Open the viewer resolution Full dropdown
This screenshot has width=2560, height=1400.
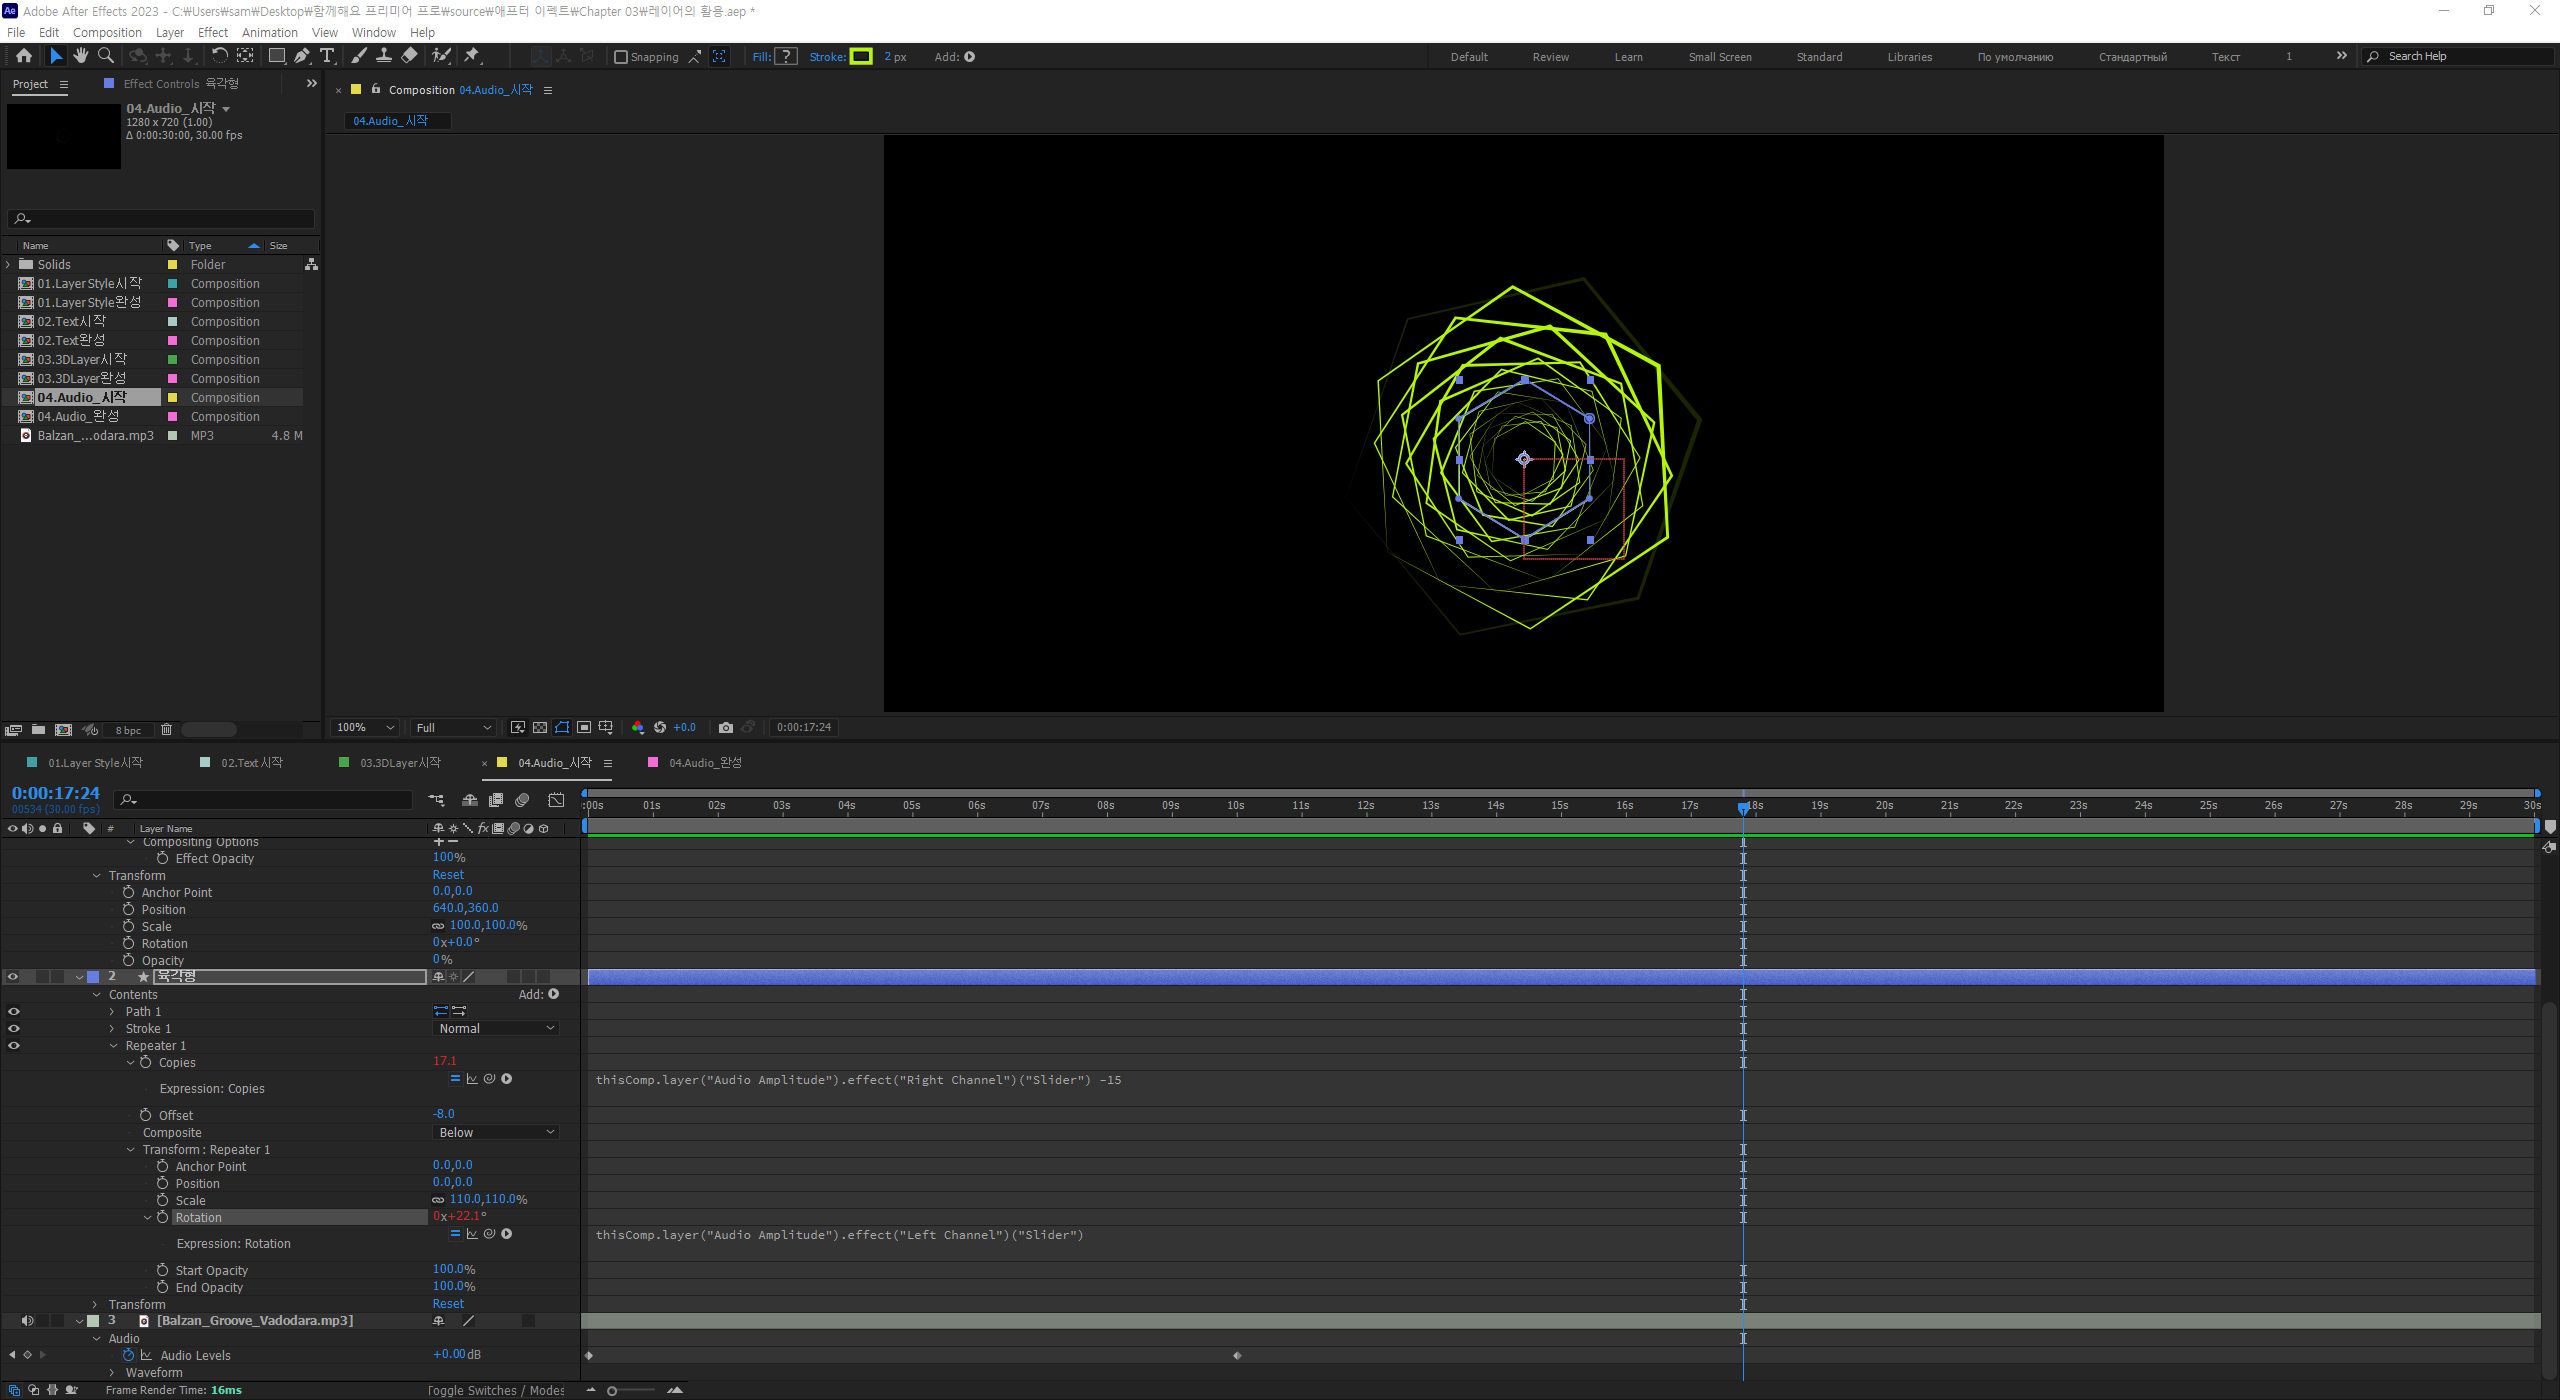point(454,727)
